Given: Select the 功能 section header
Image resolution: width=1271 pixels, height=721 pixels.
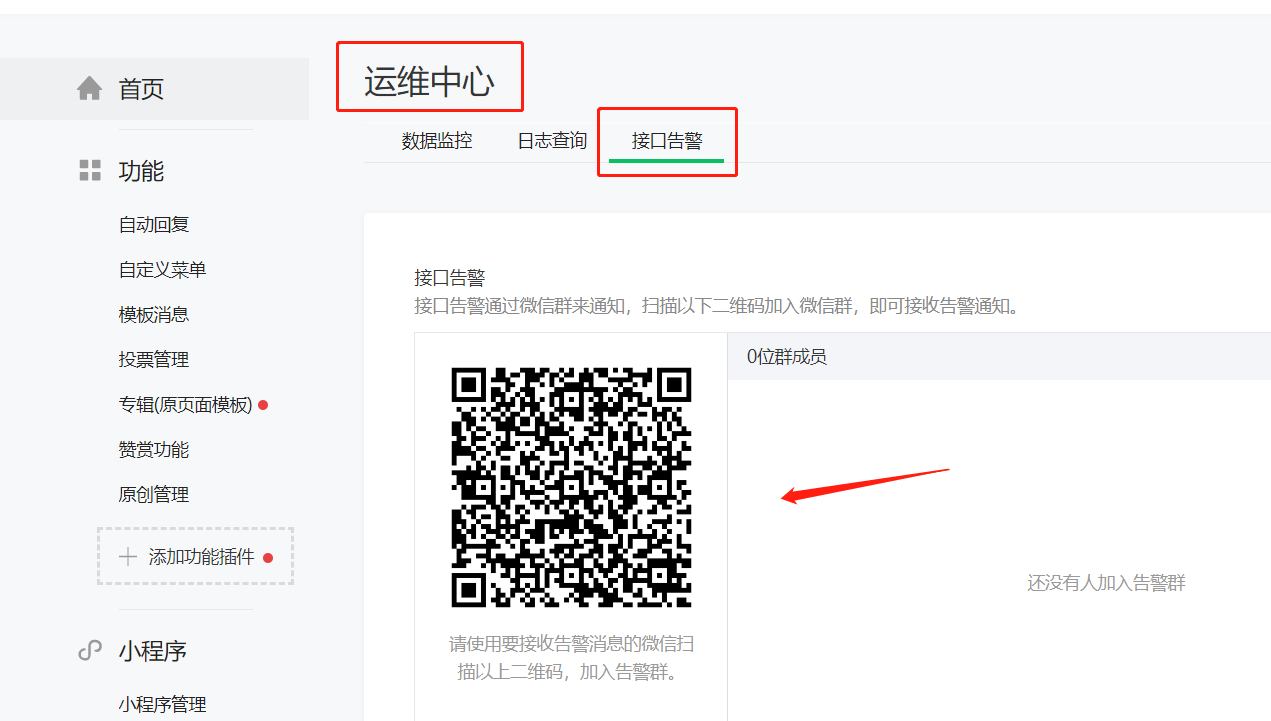Looking at the screenshot, I should [141, 171].
